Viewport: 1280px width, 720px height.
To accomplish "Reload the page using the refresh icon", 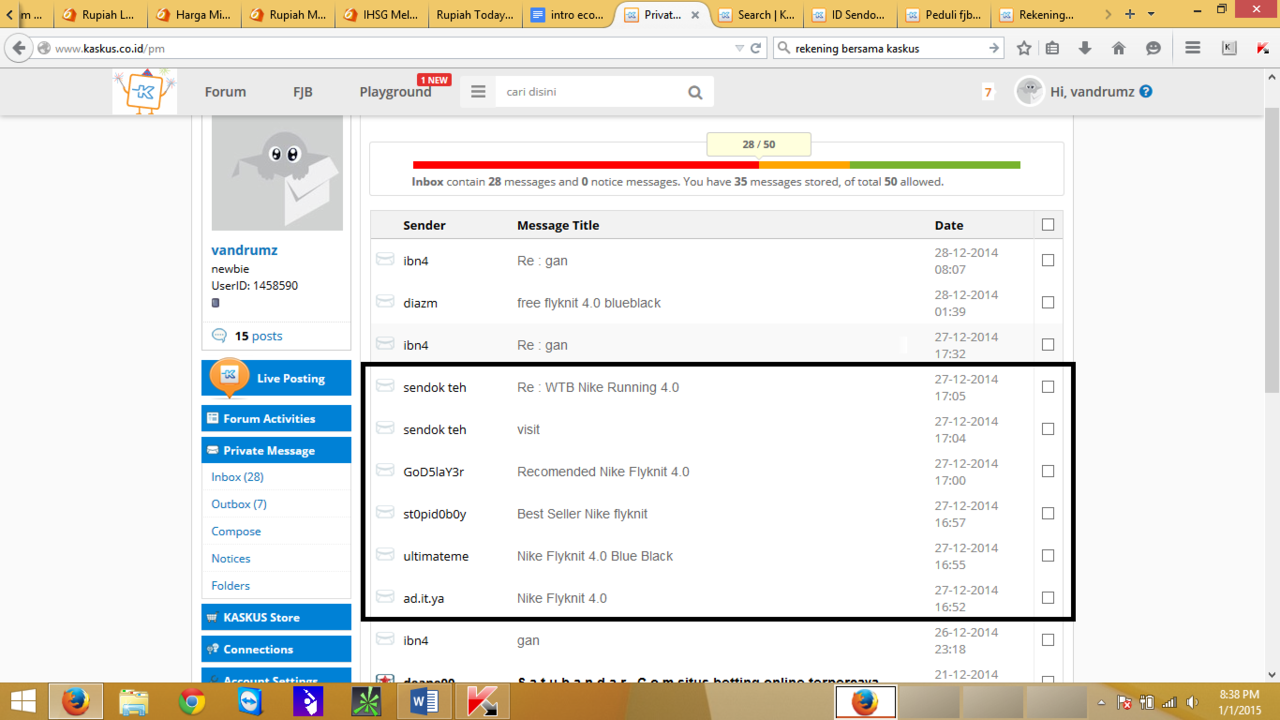I will (756, 48).
